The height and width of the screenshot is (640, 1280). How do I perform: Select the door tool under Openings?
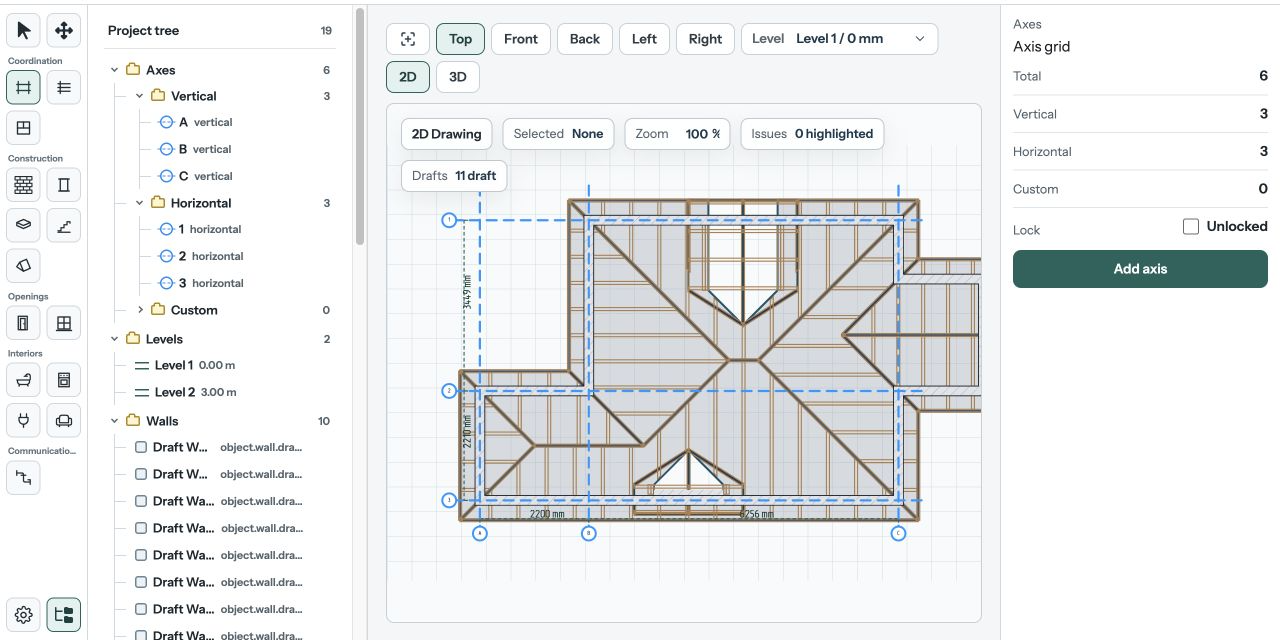(24, 323)
